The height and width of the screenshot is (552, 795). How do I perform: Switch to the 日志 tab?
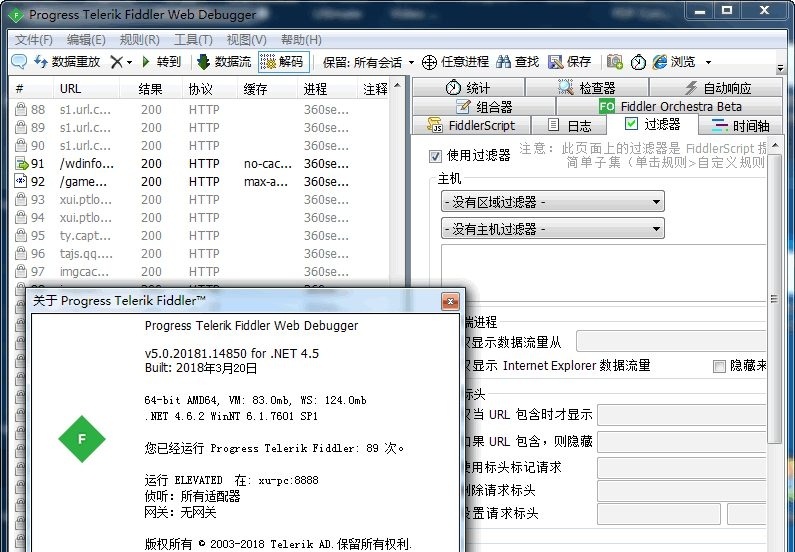pos(569,125)
